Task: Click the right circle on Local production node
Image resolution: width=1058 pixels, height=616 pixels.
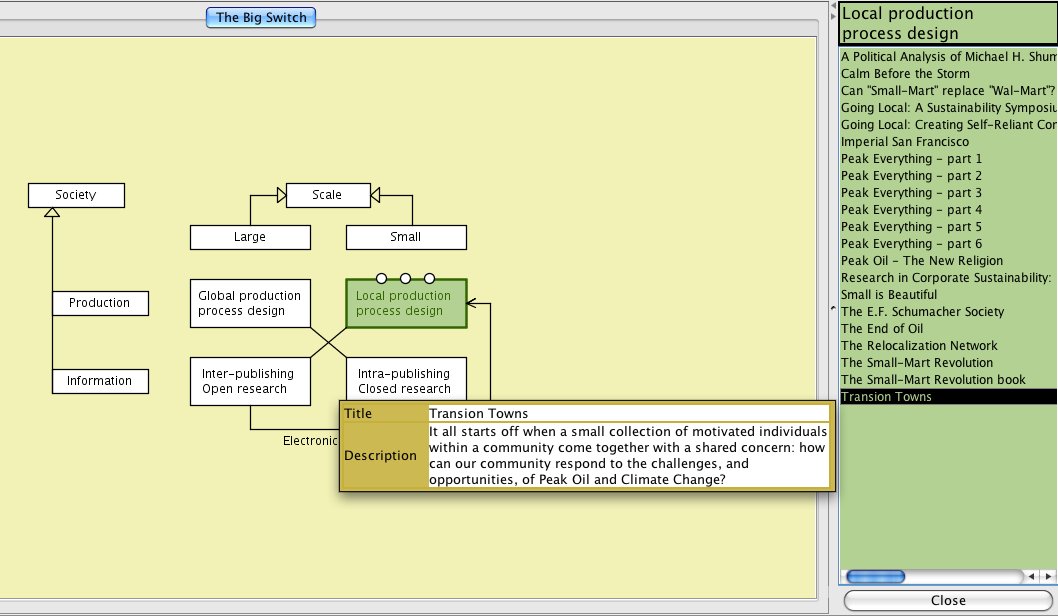Action: tap(429, 279)
